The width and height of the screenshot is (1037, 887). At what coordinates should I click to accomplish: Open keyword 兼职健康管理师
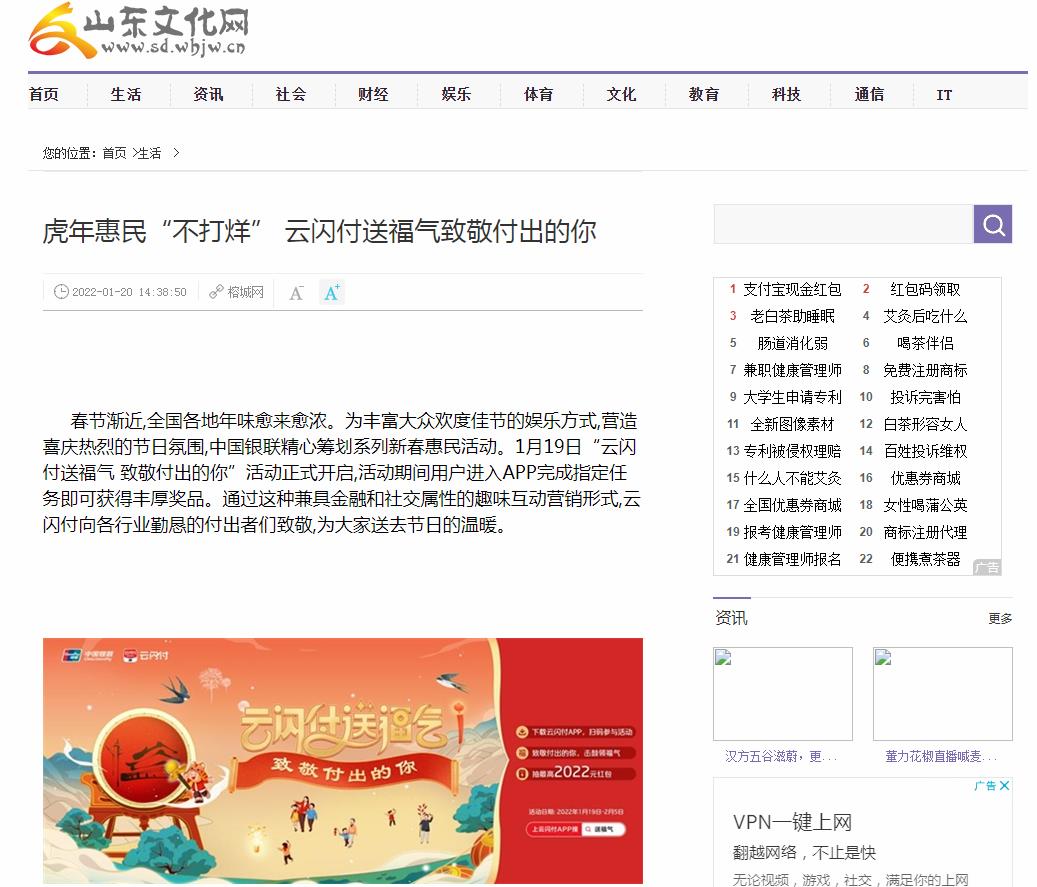(792, 370)
